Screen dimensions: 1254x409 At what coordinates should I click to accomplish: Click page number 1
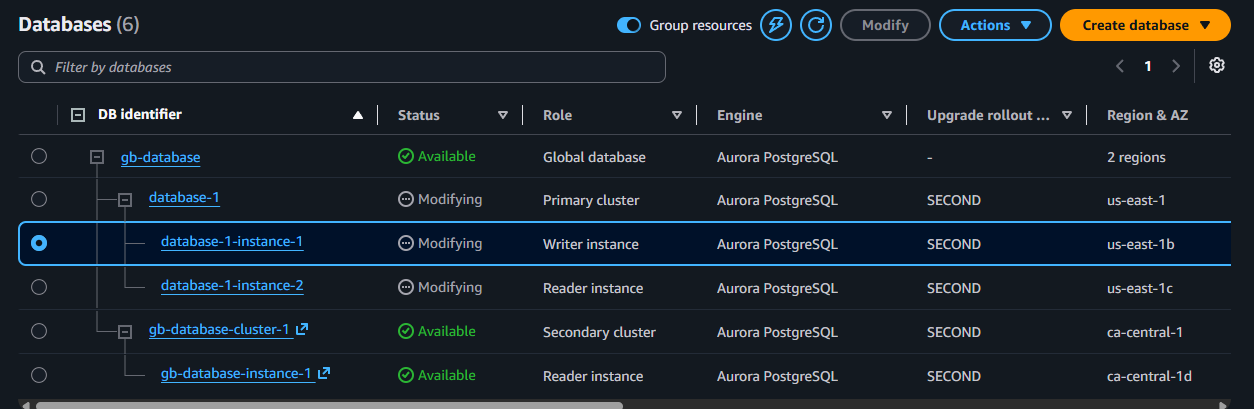(x=1148, y=66)
